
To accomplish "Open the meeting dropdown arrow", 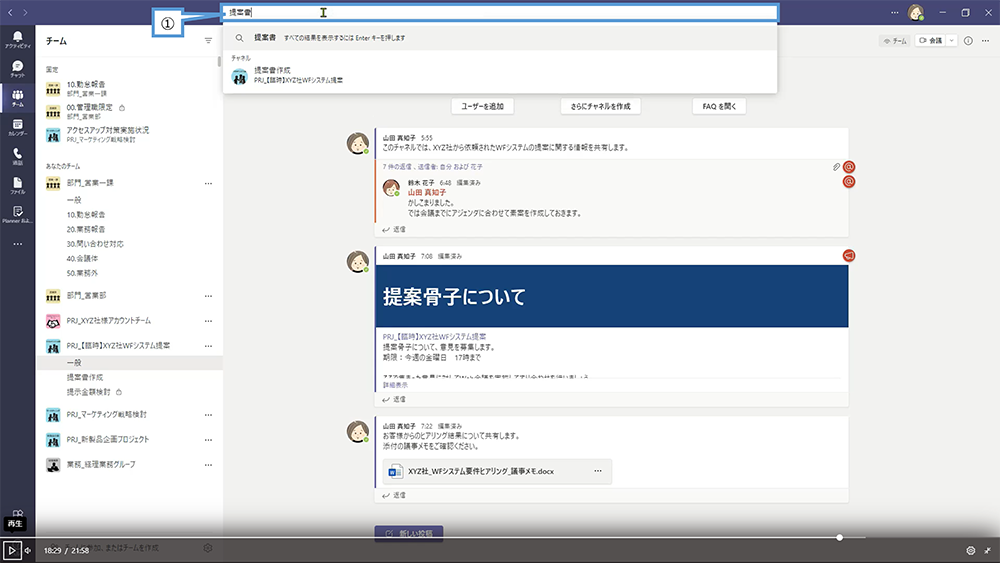I will [x=951, y=41].
